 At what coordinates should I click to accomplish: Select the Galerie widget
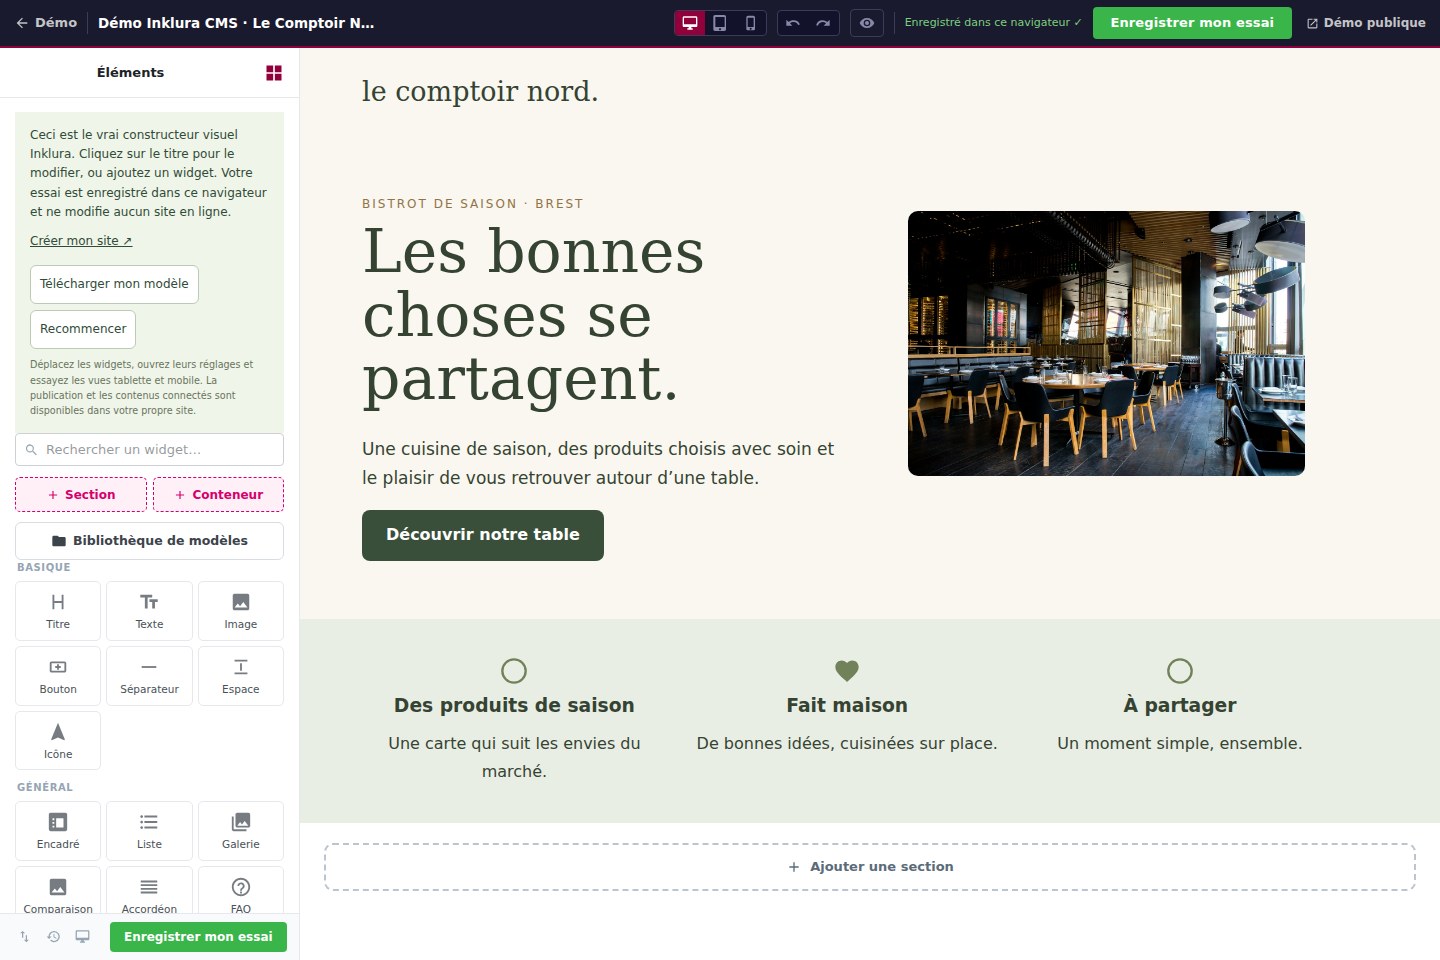click(241, 831)
